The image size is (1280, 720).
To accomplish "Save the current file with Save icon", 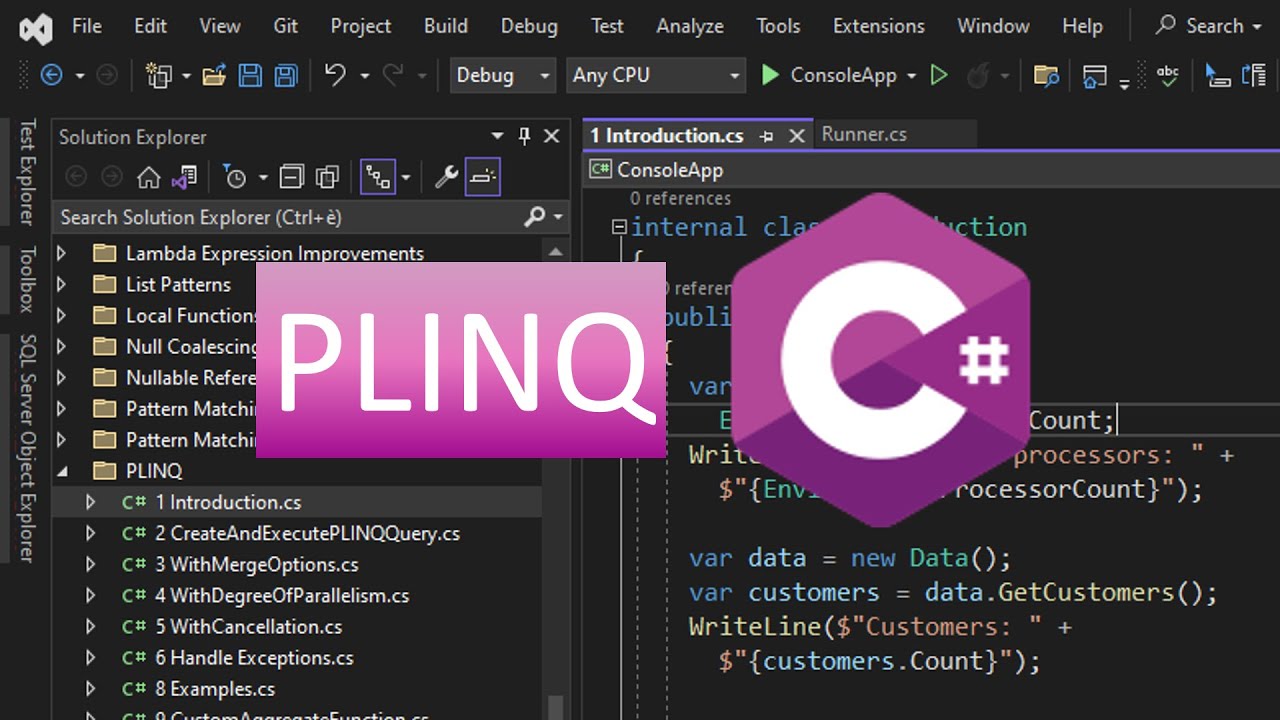I will point(250,75).
